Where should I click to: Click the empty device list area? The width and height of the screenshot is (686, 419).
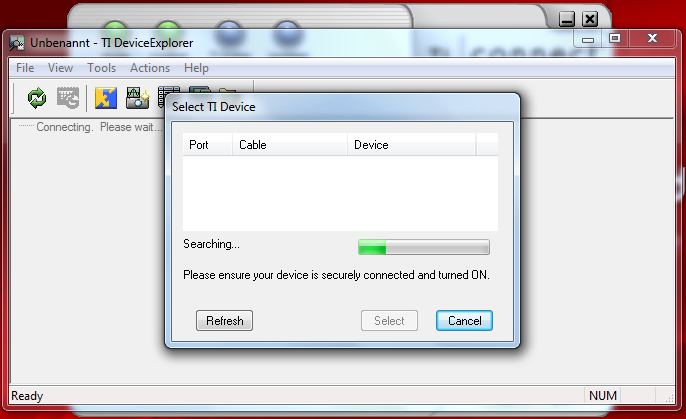340,193
